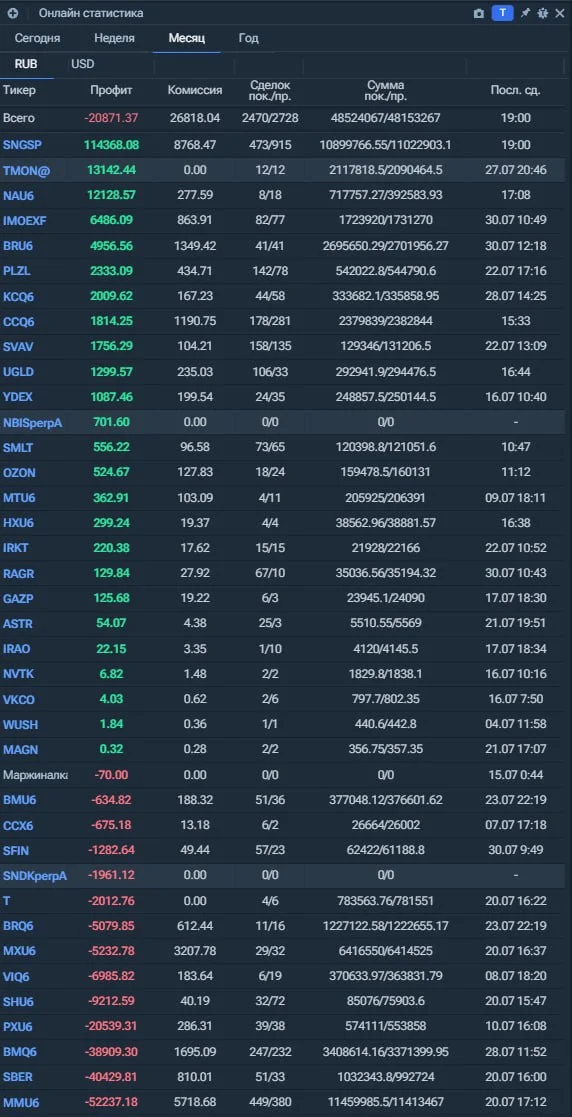The height and width of the screenshot is (1117, 572).
Task: Sort by Посл. сд. column header
Action: click(x=516, y=90)
